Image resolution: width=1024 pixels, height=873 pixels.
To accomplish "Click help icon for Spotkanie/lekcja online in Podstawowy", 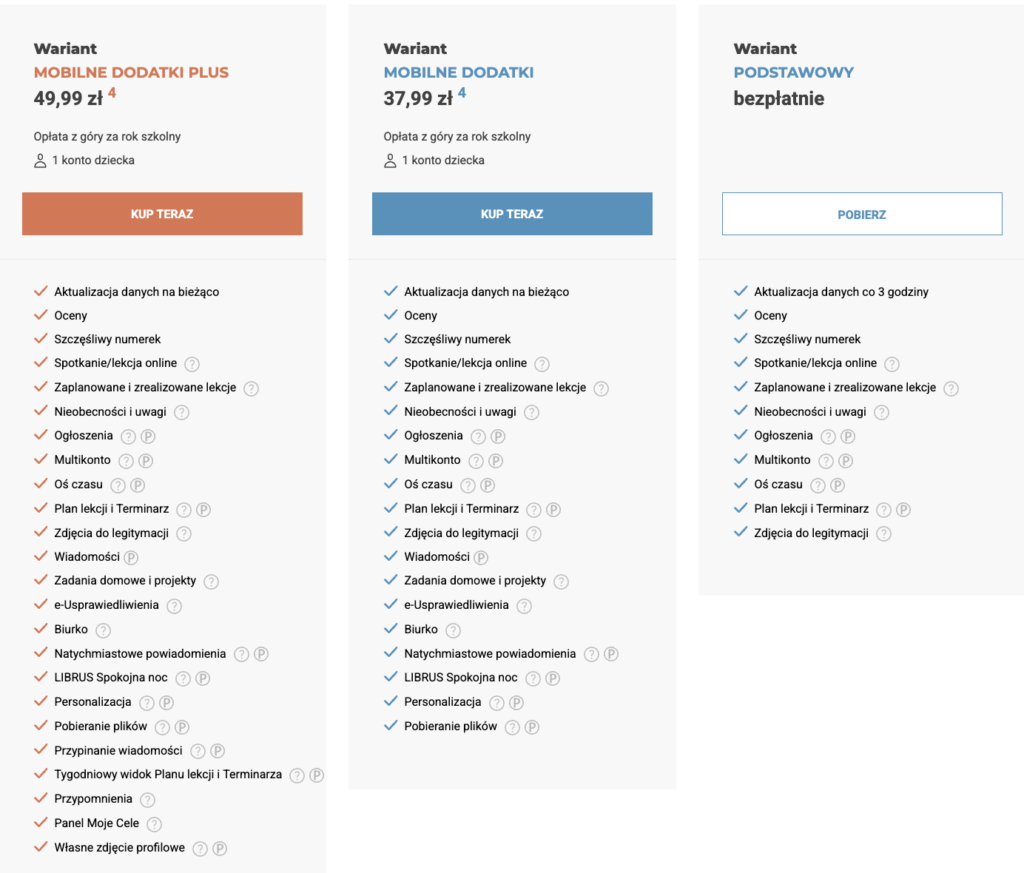I will 892,364.
